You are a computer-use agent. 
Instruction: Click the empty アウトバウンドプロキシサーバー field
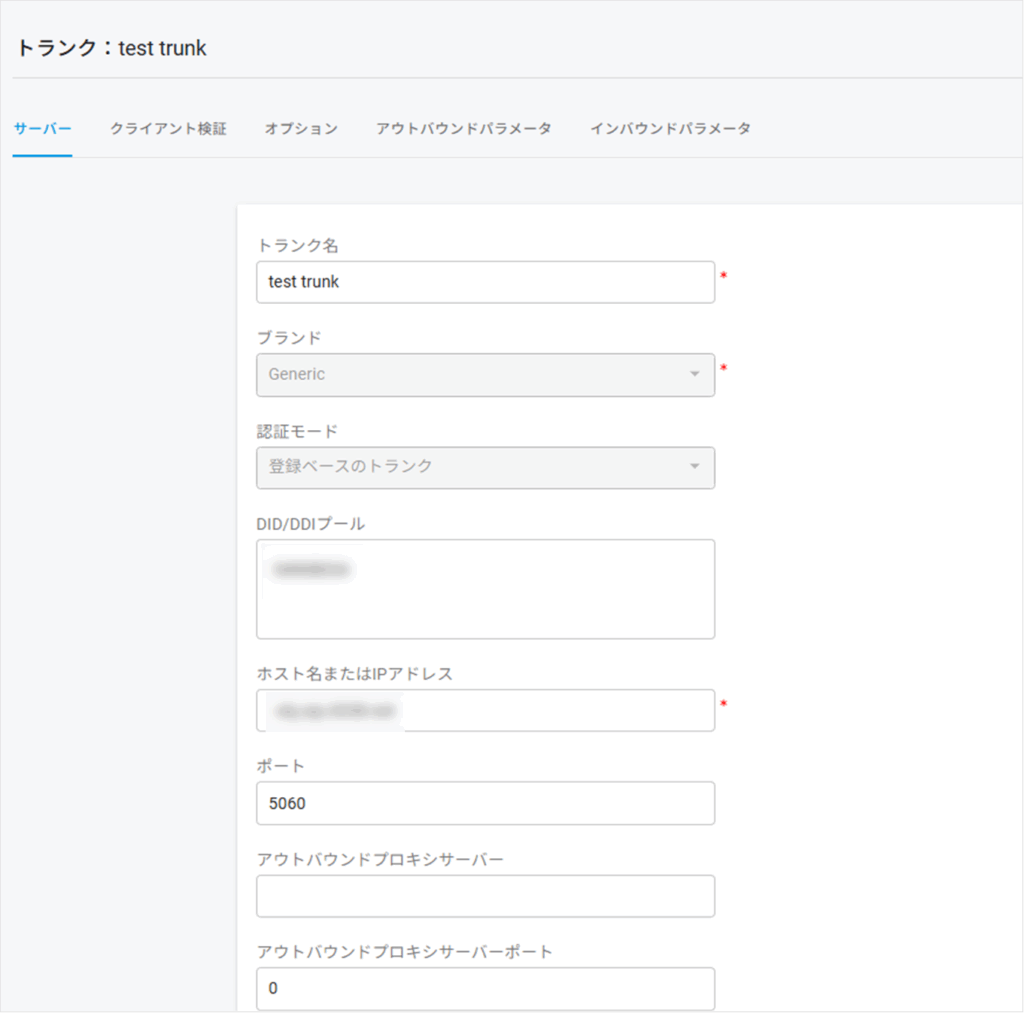(485, 896)
